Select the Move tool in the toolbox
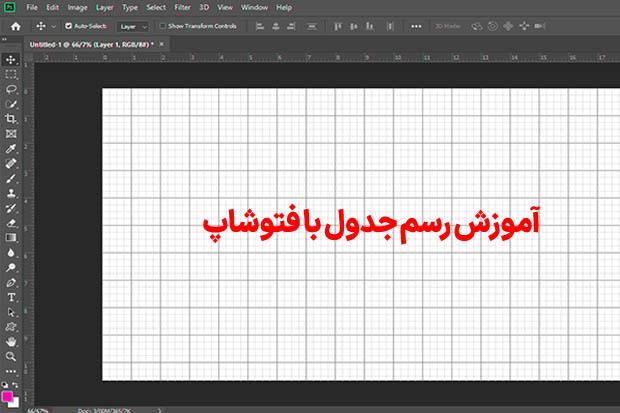 (x=11, y=59)
